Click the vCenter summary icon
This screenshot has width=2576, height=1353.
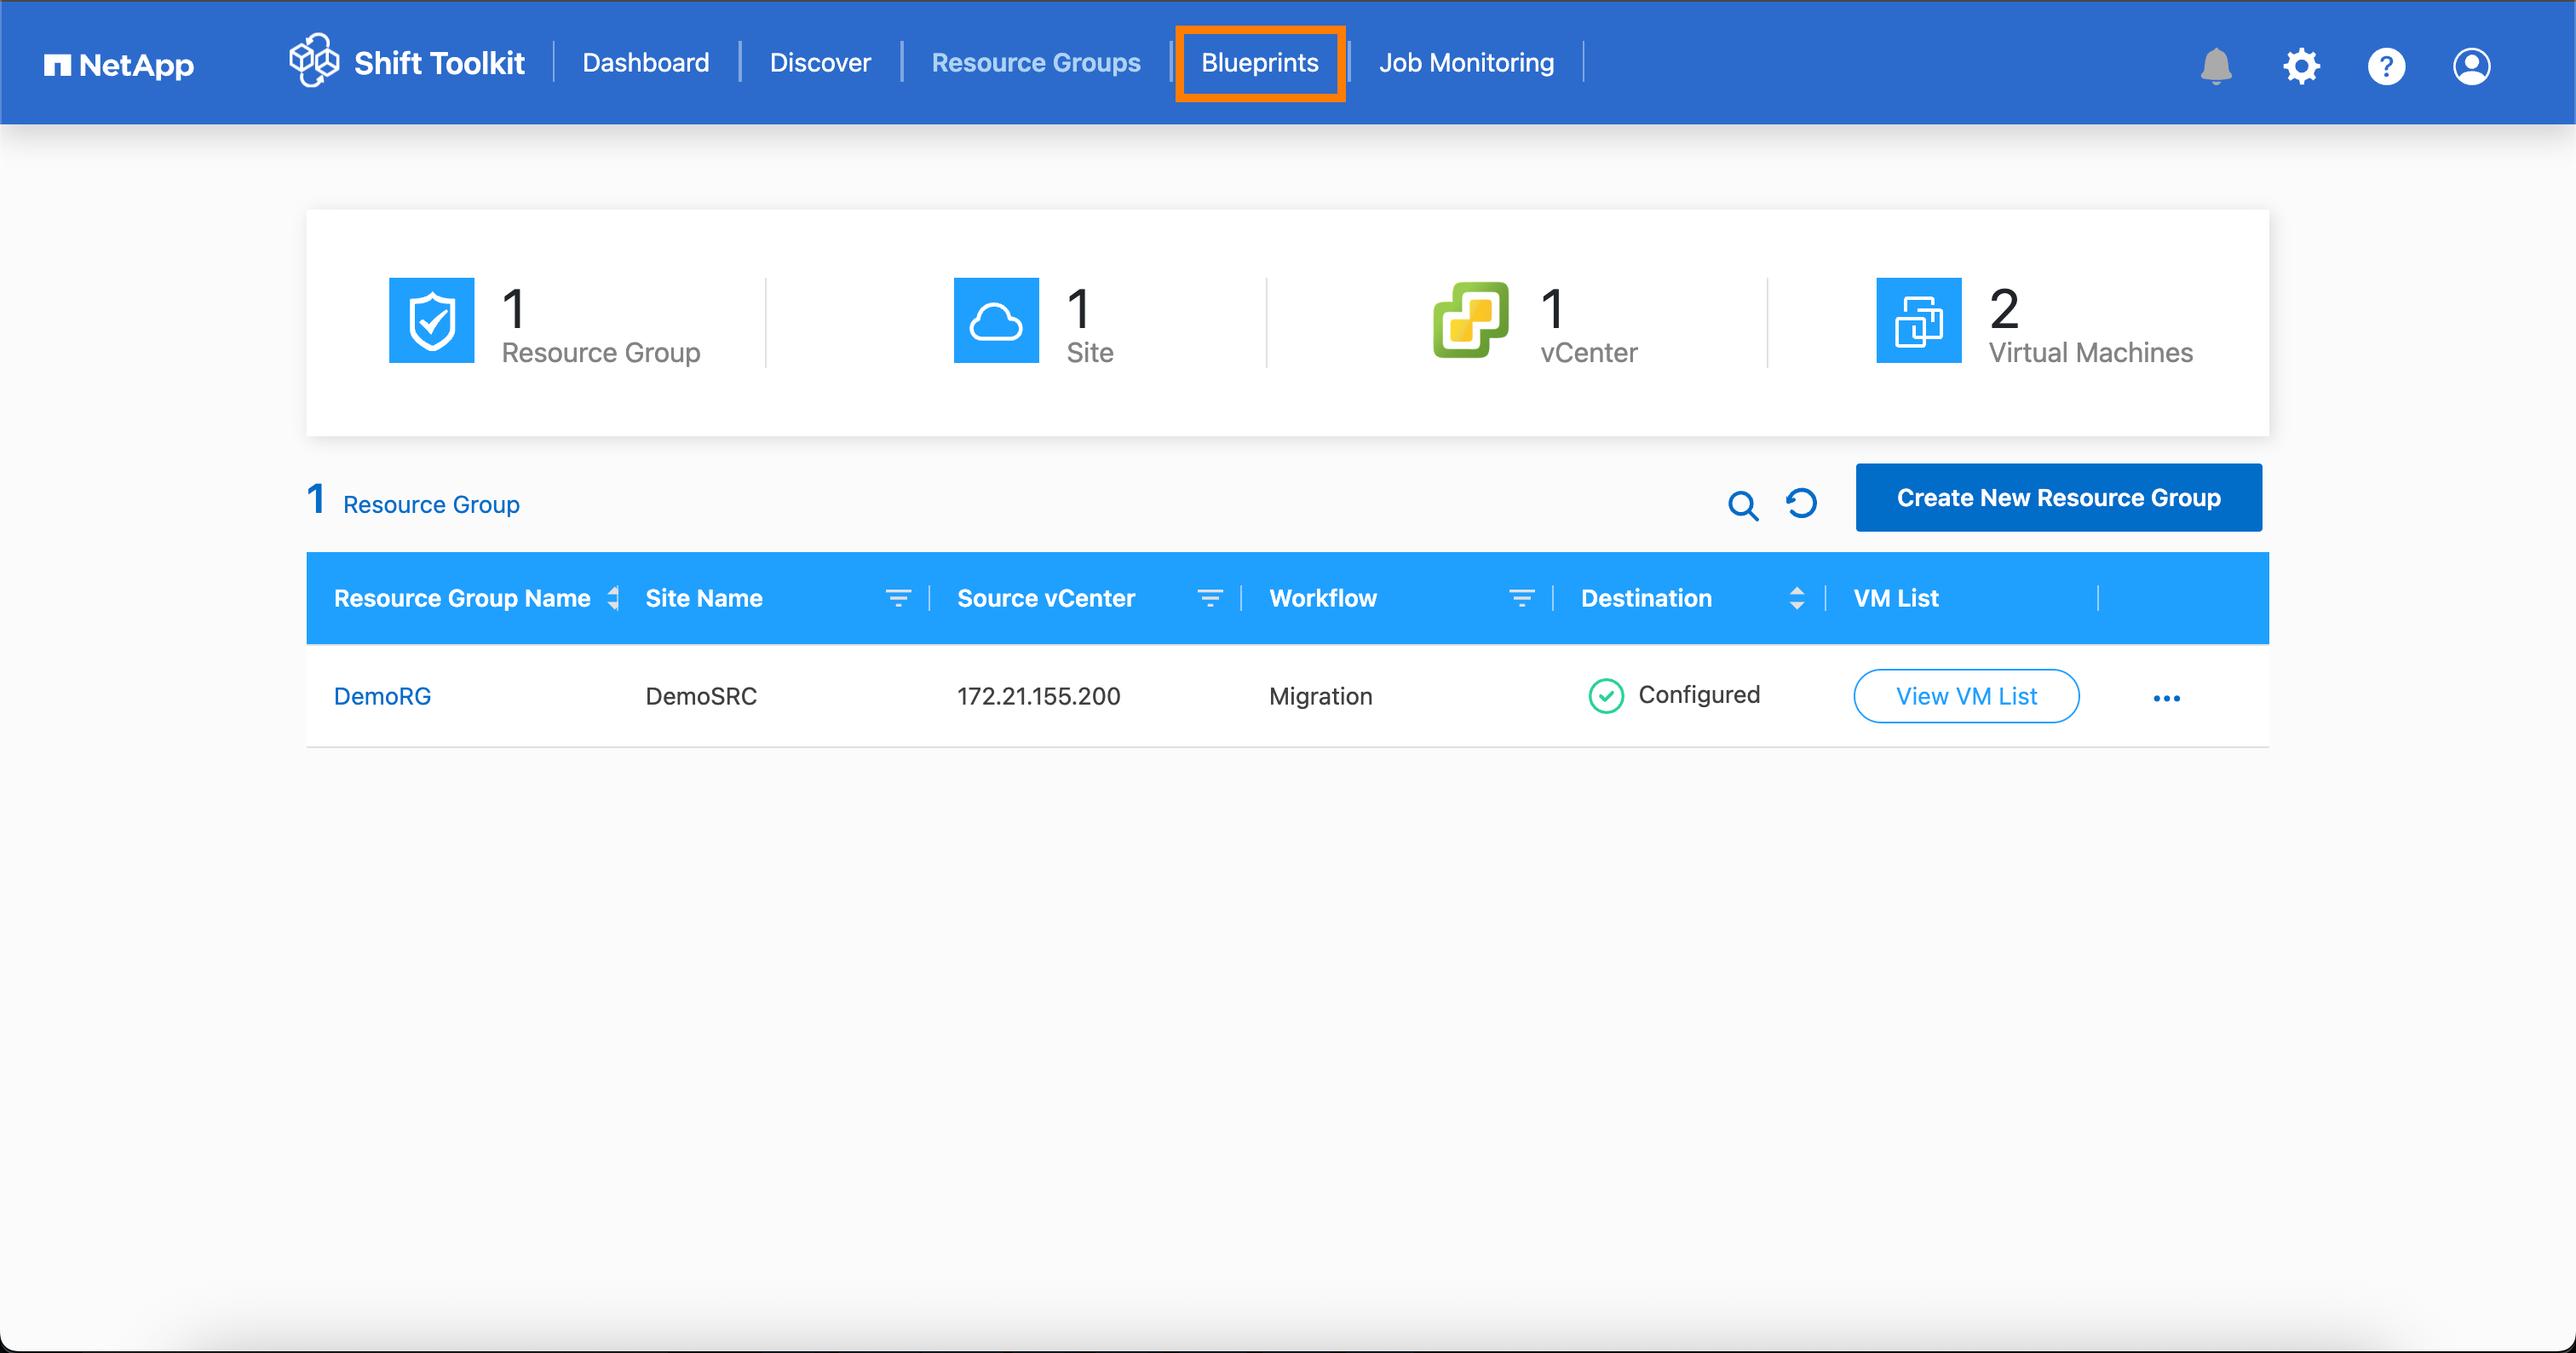click(1470, 320)
